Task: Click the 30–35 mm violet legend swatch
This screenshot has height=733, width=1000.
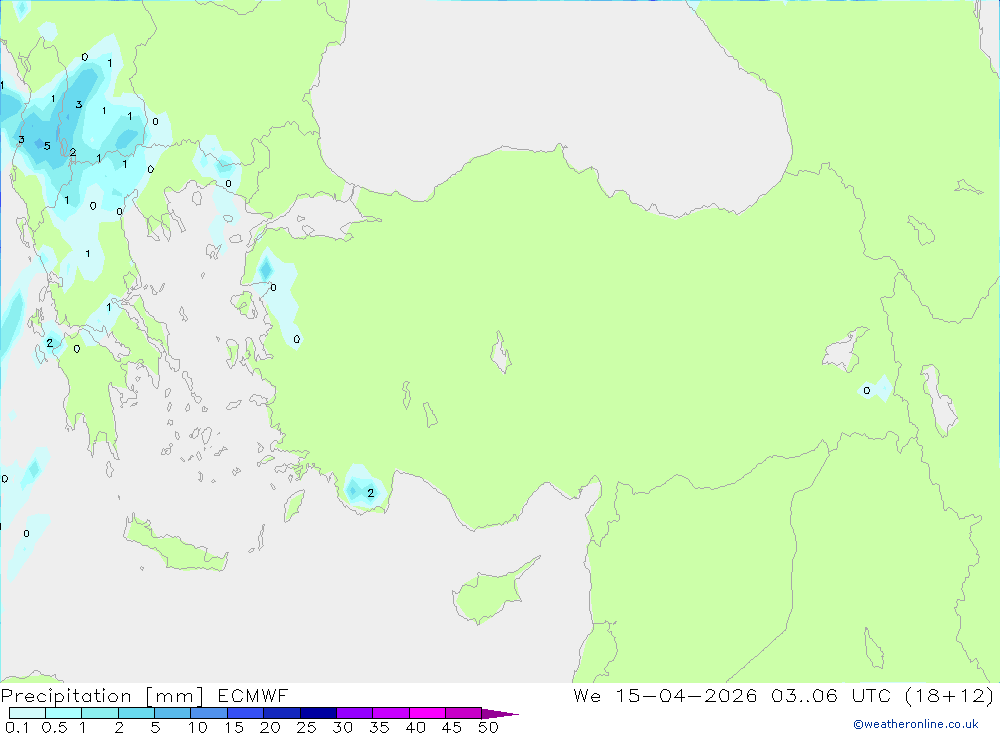Action: pos(354,713)
